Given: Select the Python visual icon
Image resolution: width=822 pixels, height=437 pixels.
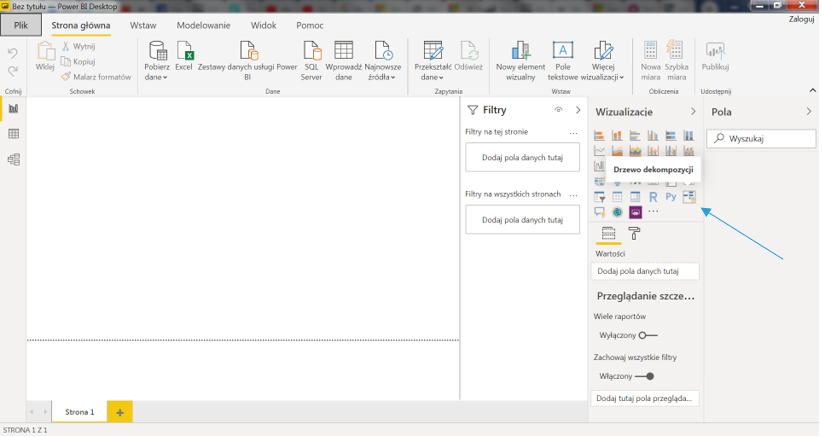Looking at the screenshot, I should 671,197.
